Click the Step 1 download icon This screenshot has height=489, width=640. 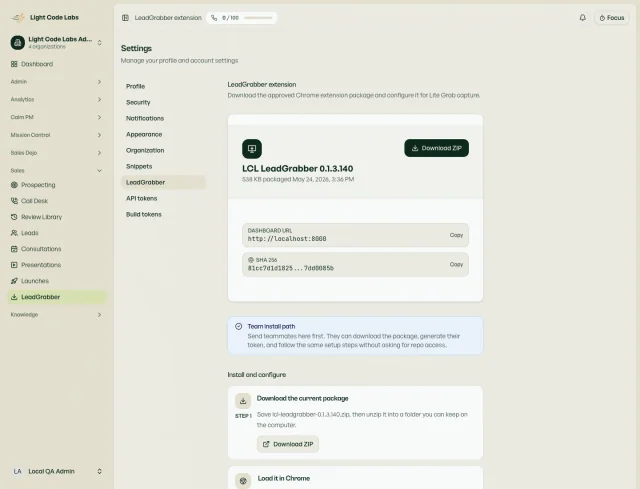243,401
